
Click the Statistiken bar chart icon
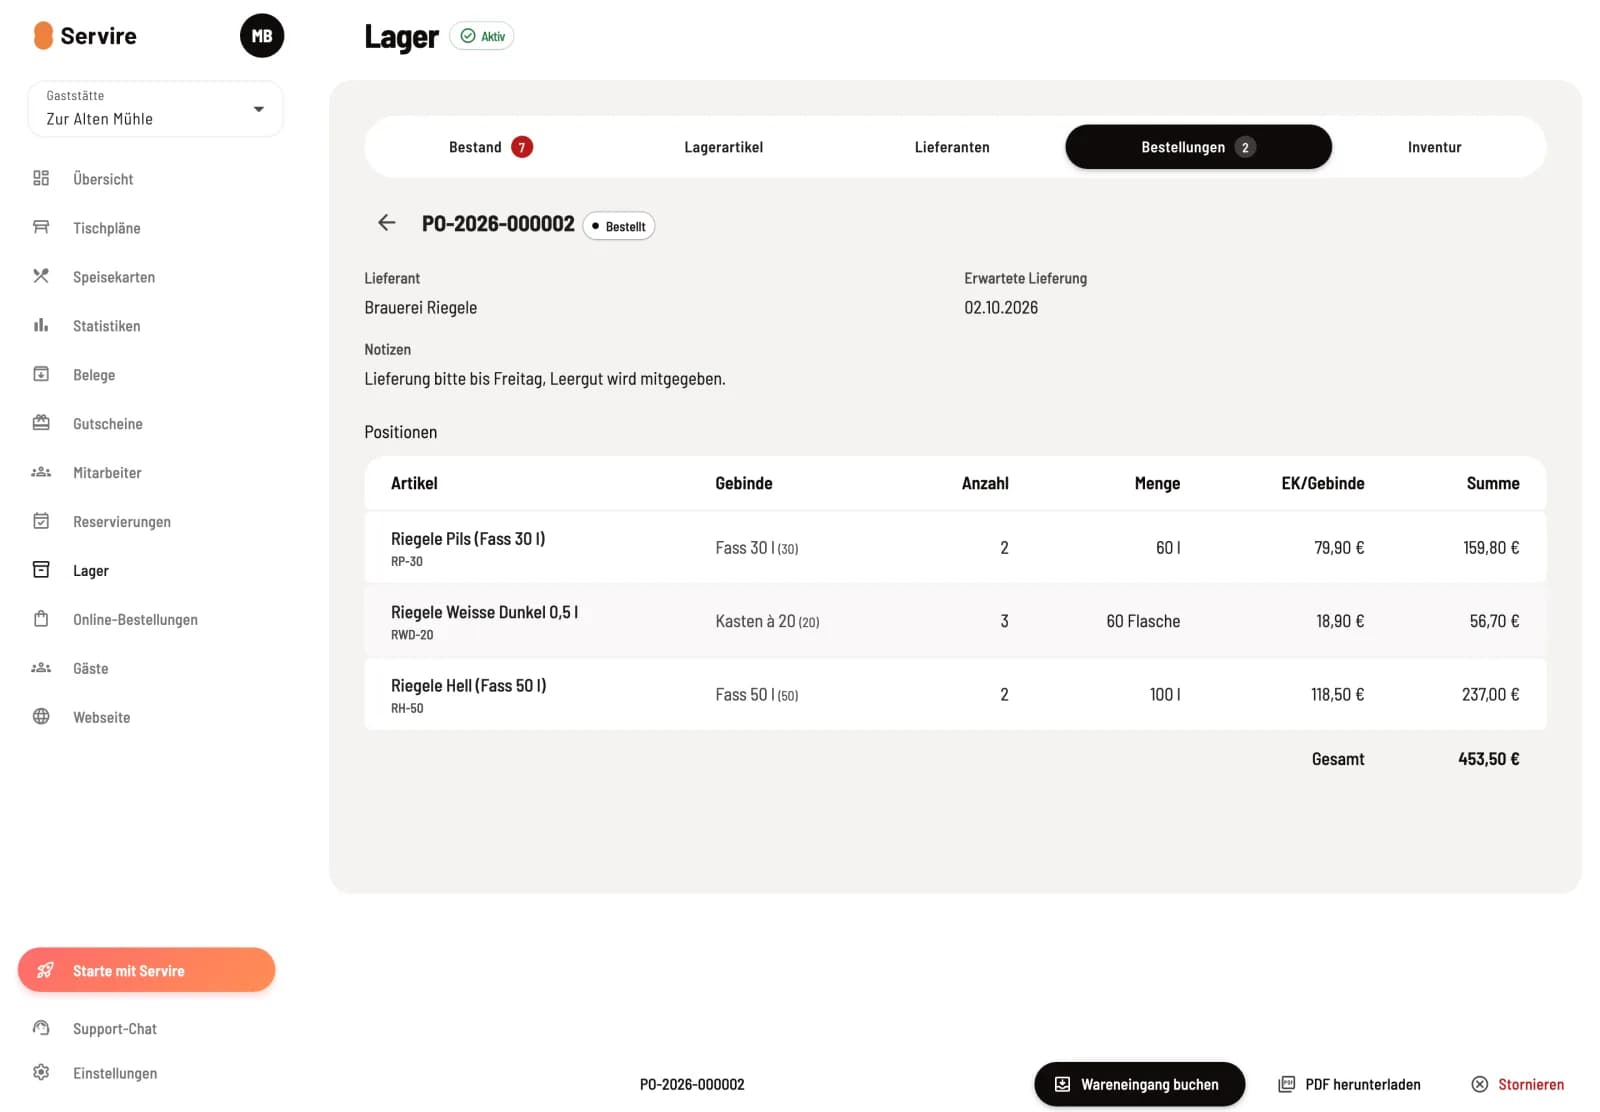41,325
